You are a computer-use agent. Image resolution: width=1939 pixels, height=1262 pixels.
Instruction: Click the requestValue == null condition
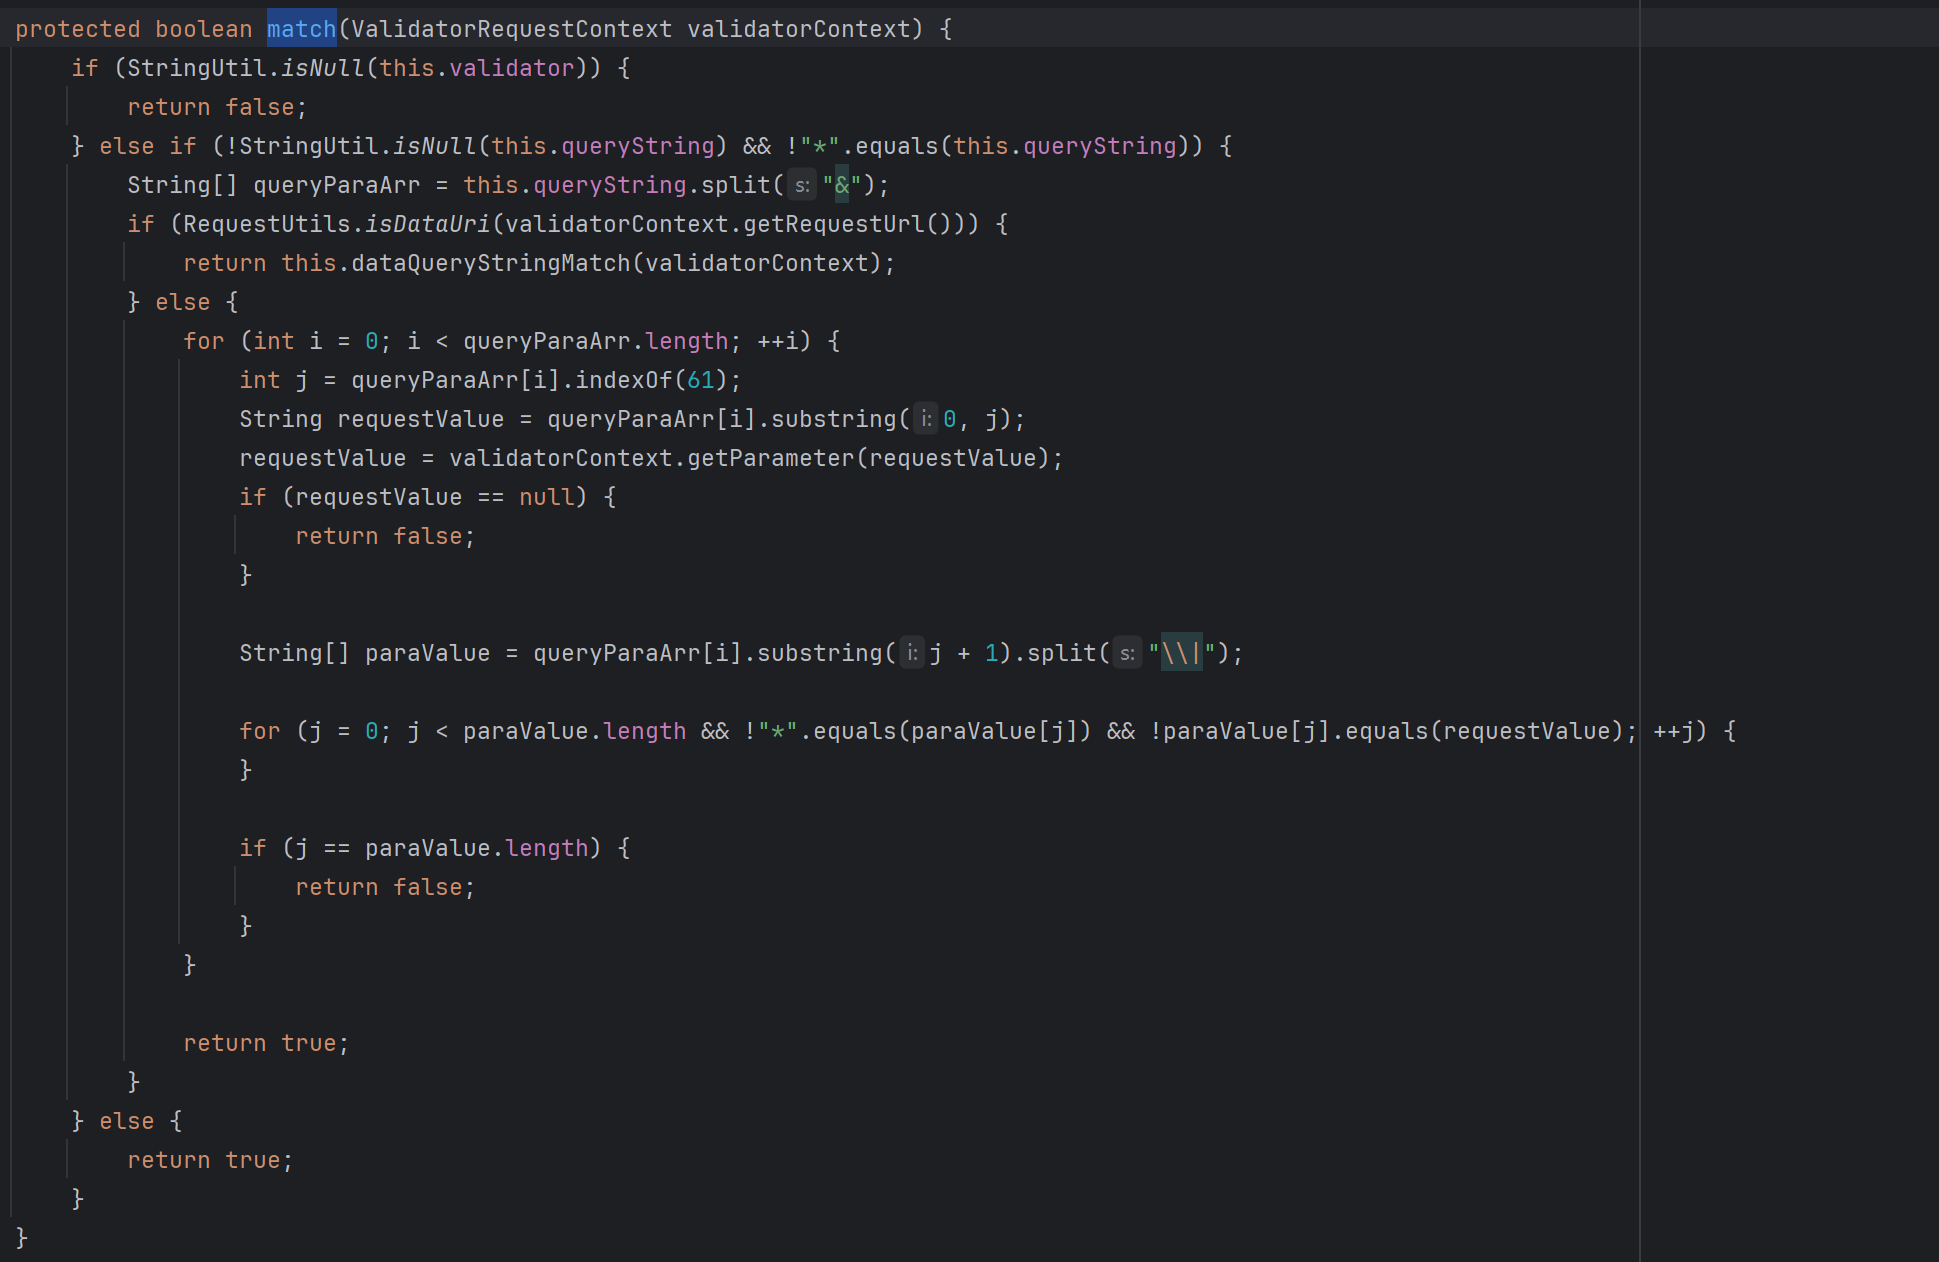(x=434, y=497)
